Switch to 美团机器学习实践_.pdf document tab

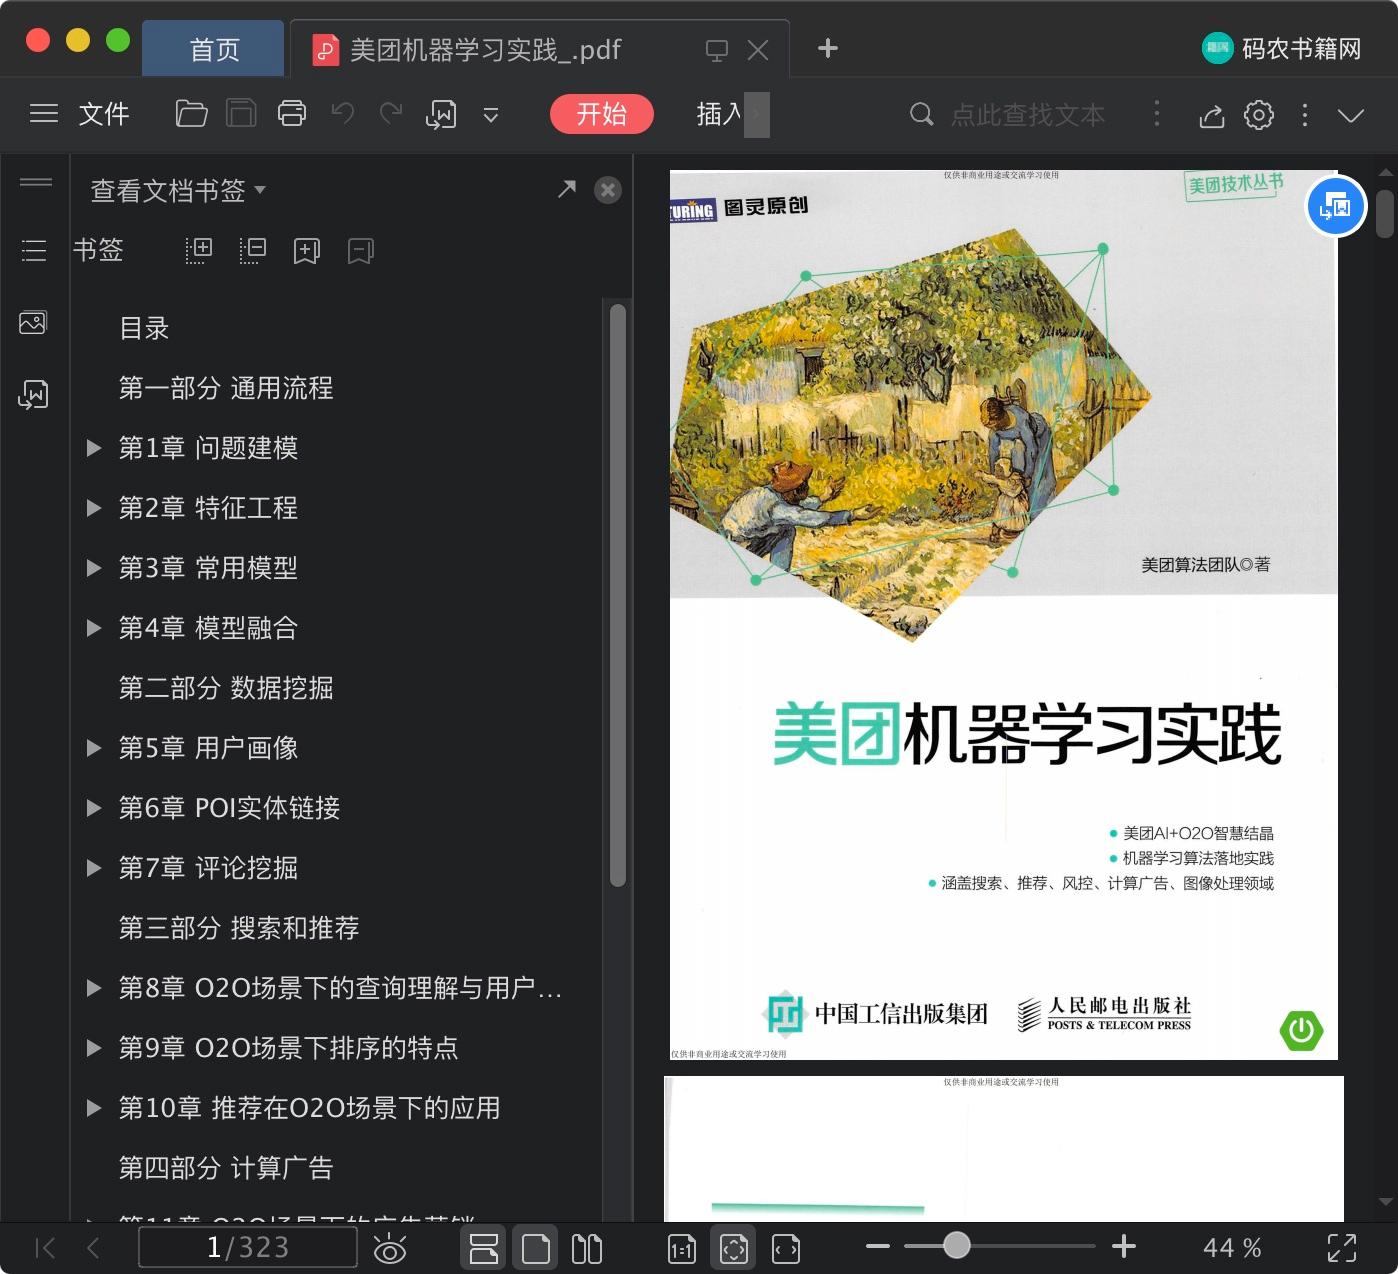[485, 49]
